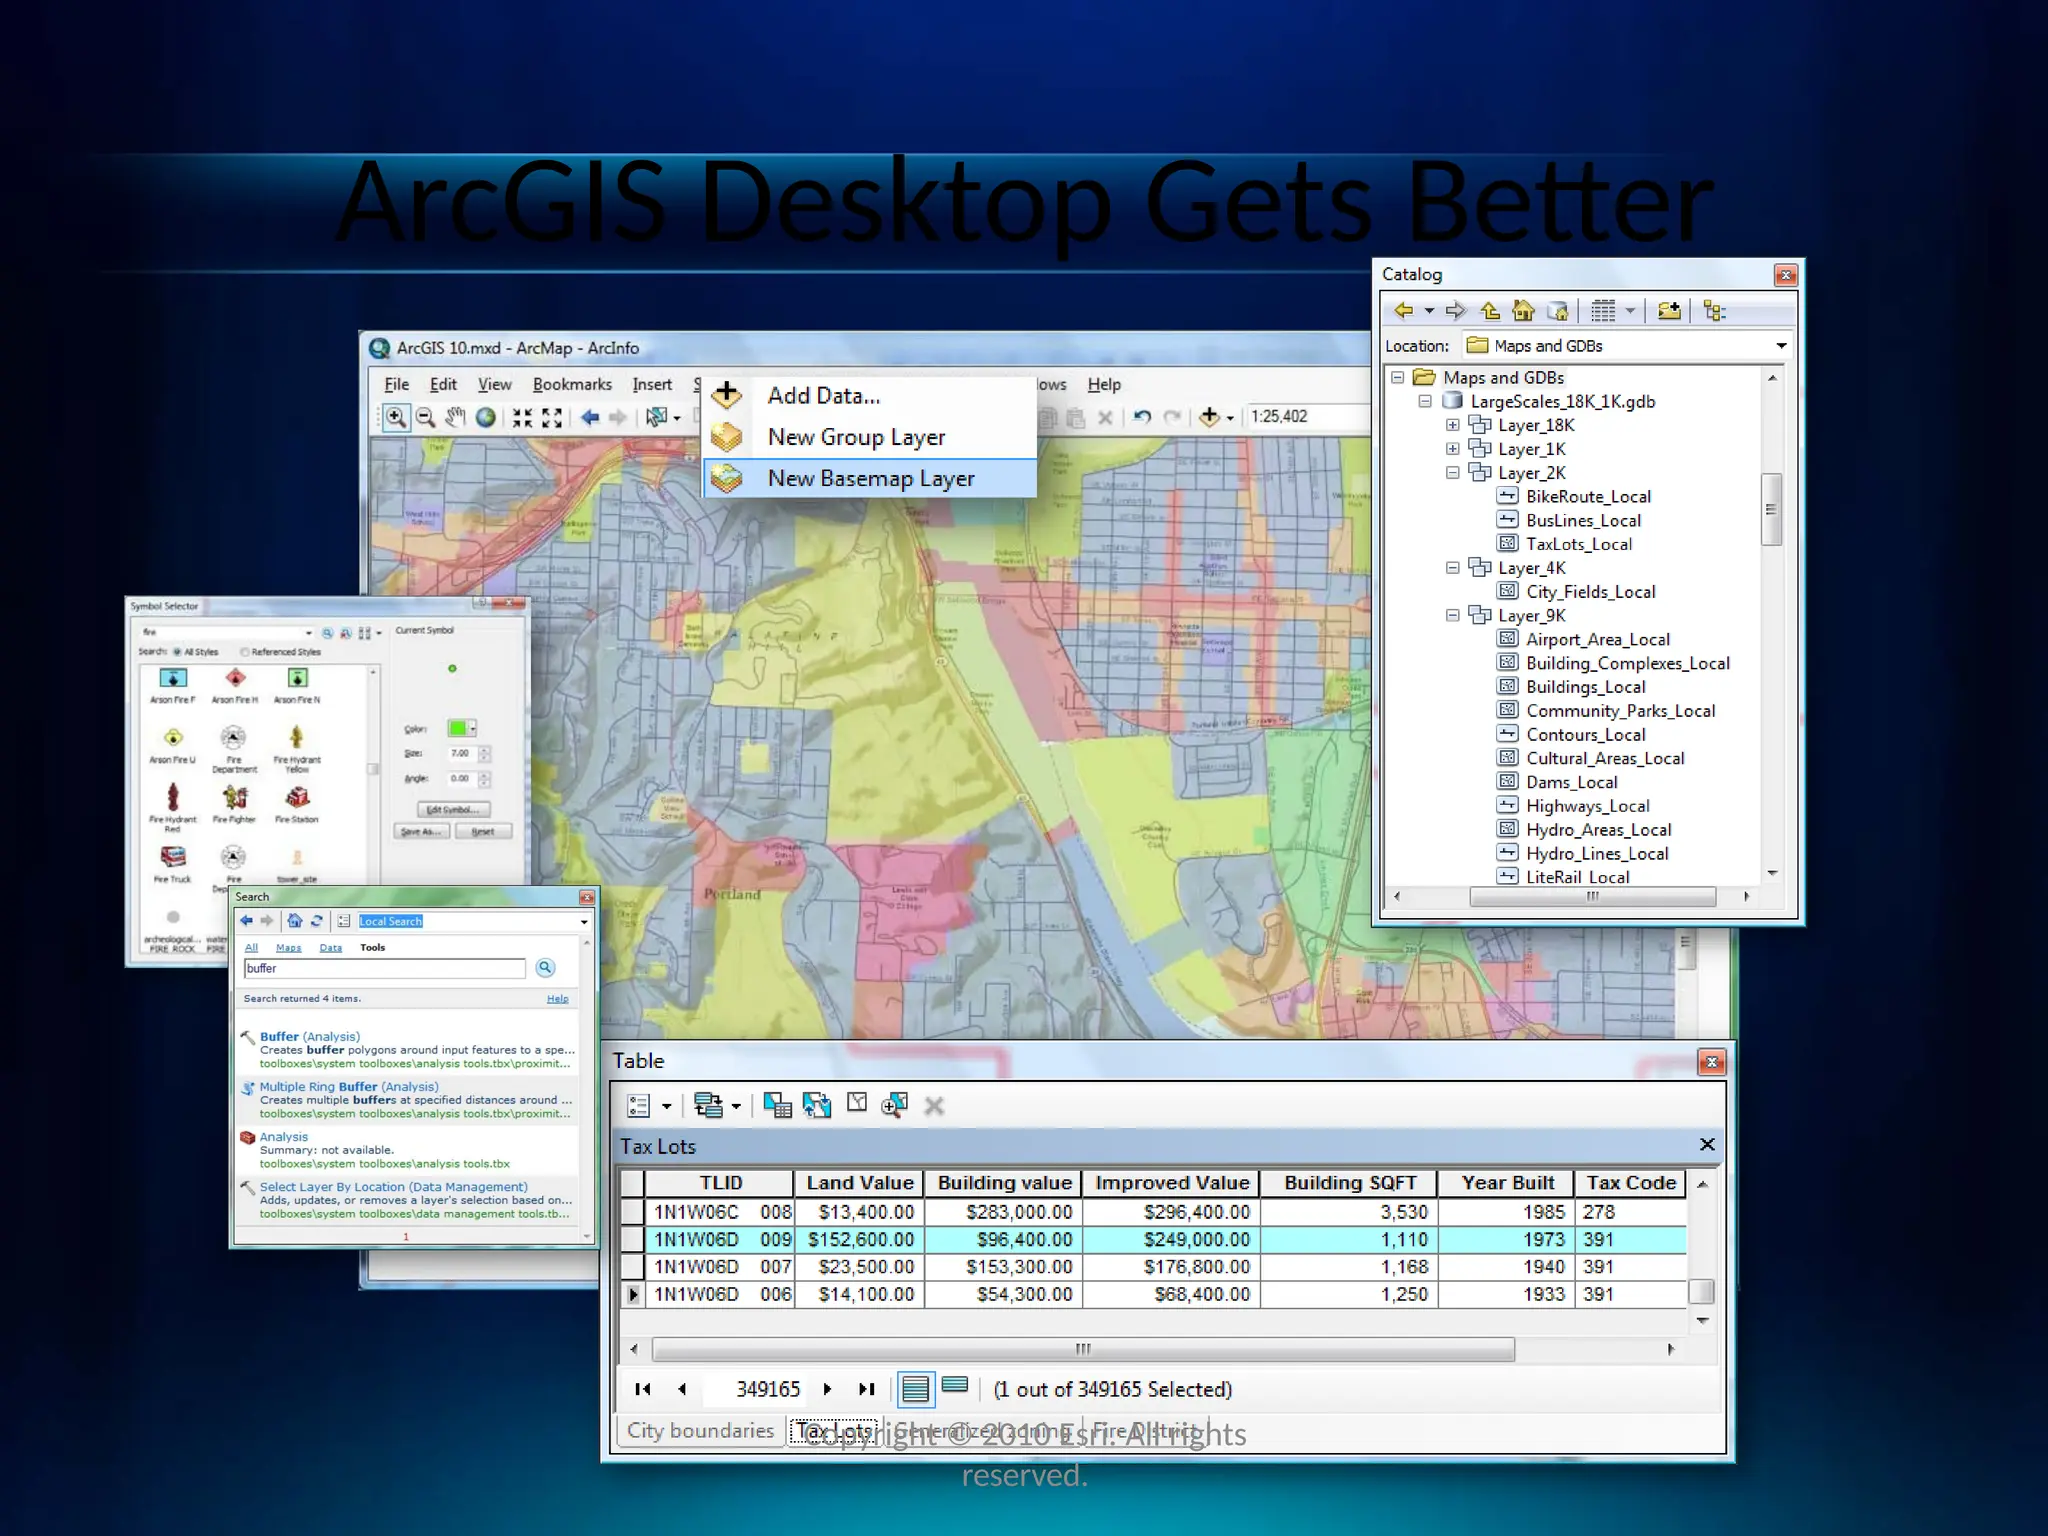Open the Buffer (Analysis) search result link

[x=309, y=1037]
